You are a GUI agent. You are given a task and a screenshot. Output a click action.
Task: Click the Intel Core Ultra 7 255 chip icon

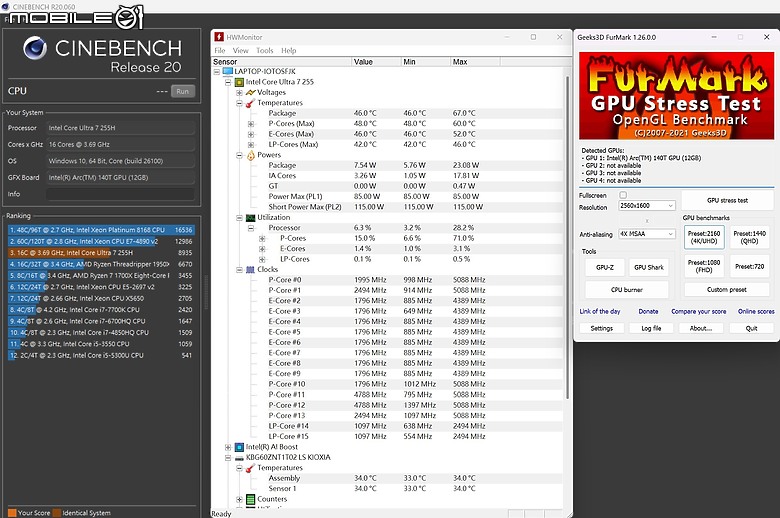point(239,82)
